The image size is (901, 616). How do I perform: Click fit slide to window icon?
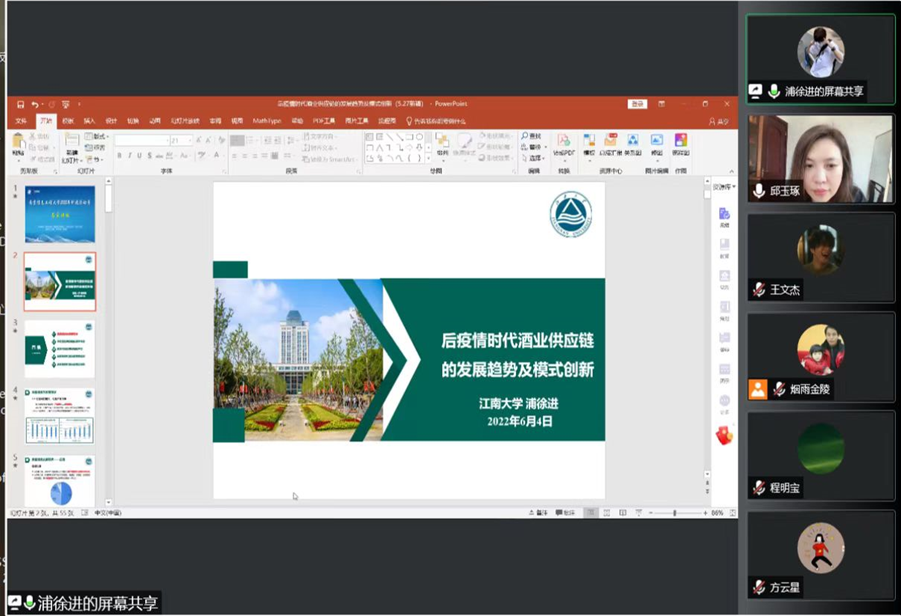coord(731,512)
